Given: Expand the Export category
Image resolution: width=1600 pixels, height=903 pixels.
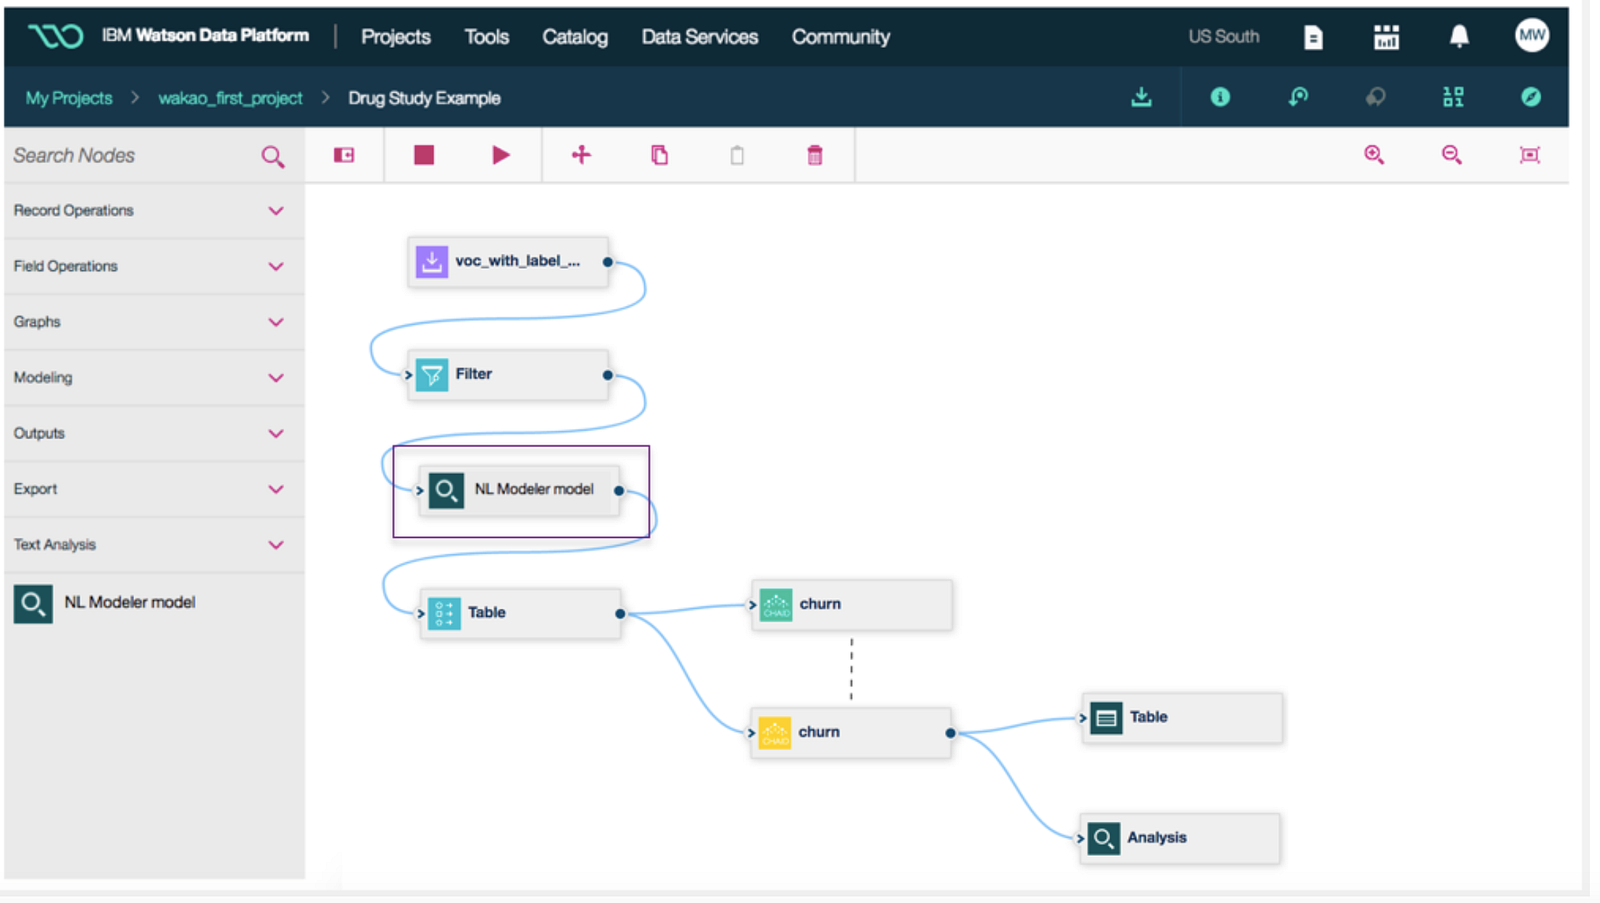Looking at the screenshot, I should (154, 489).
